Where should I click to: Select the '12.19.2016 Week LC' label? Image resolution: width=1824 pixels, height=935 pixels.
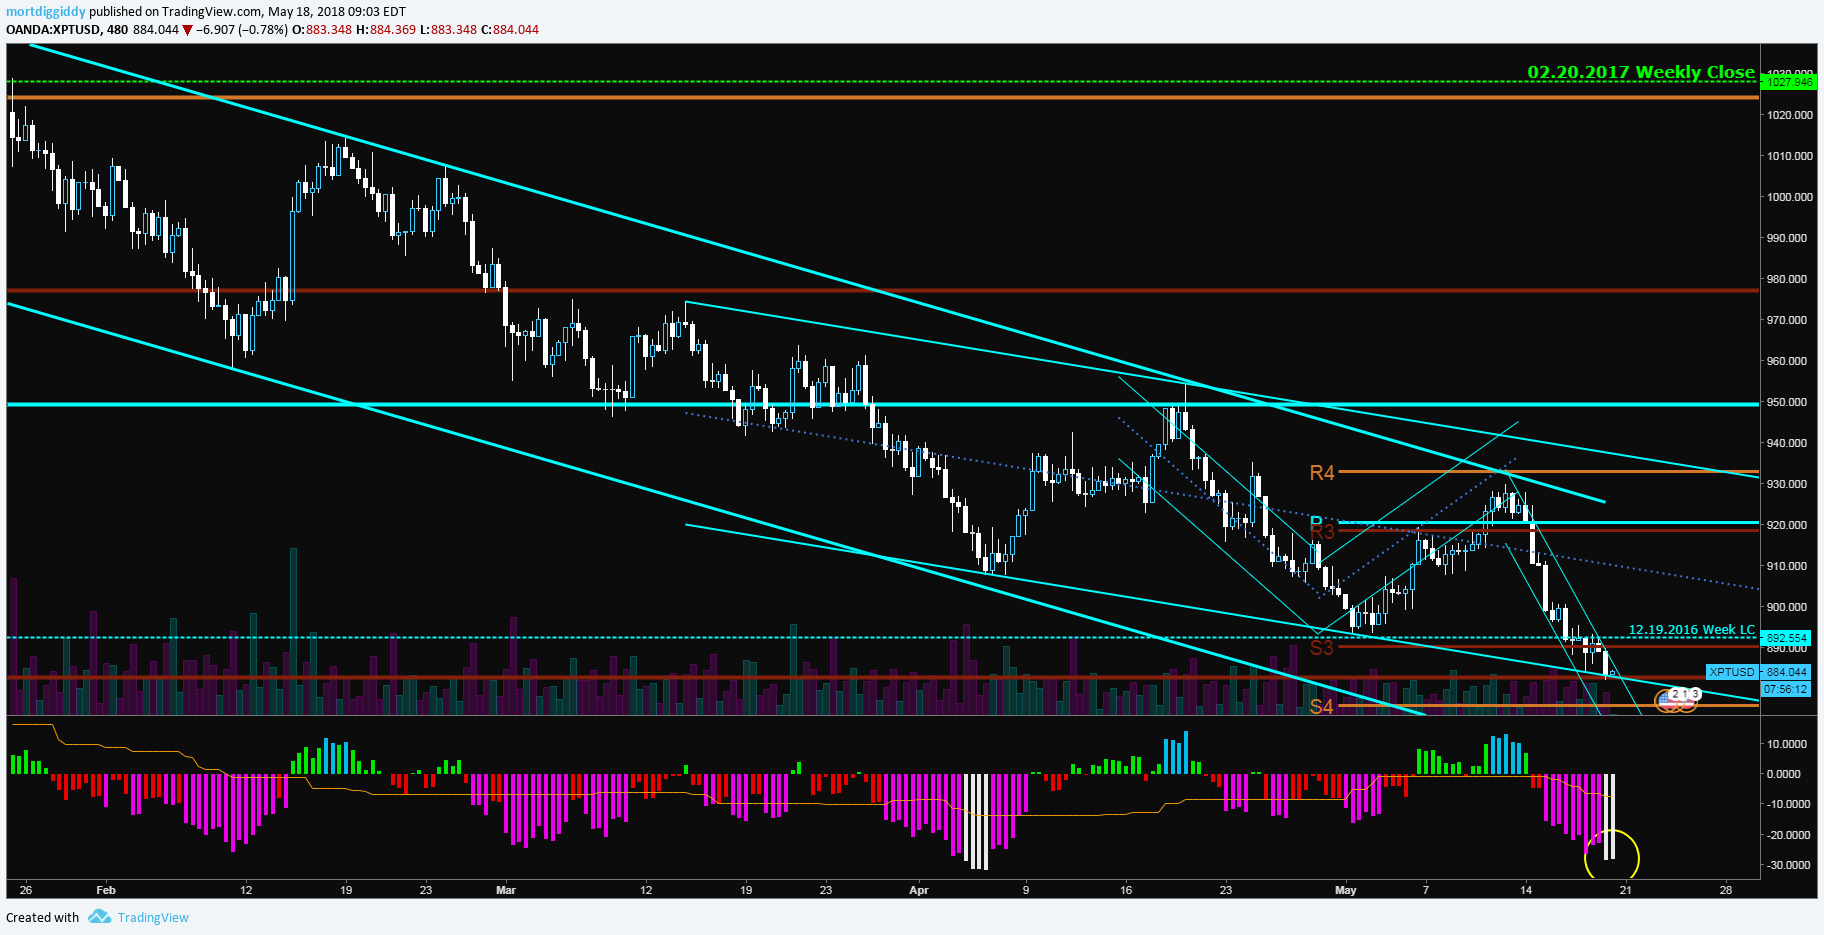[1691, 629]
